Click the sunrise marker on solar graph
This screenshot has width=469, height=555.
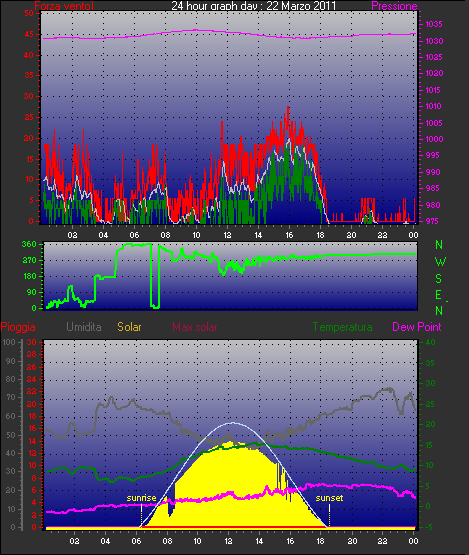[x=141, y=498]
